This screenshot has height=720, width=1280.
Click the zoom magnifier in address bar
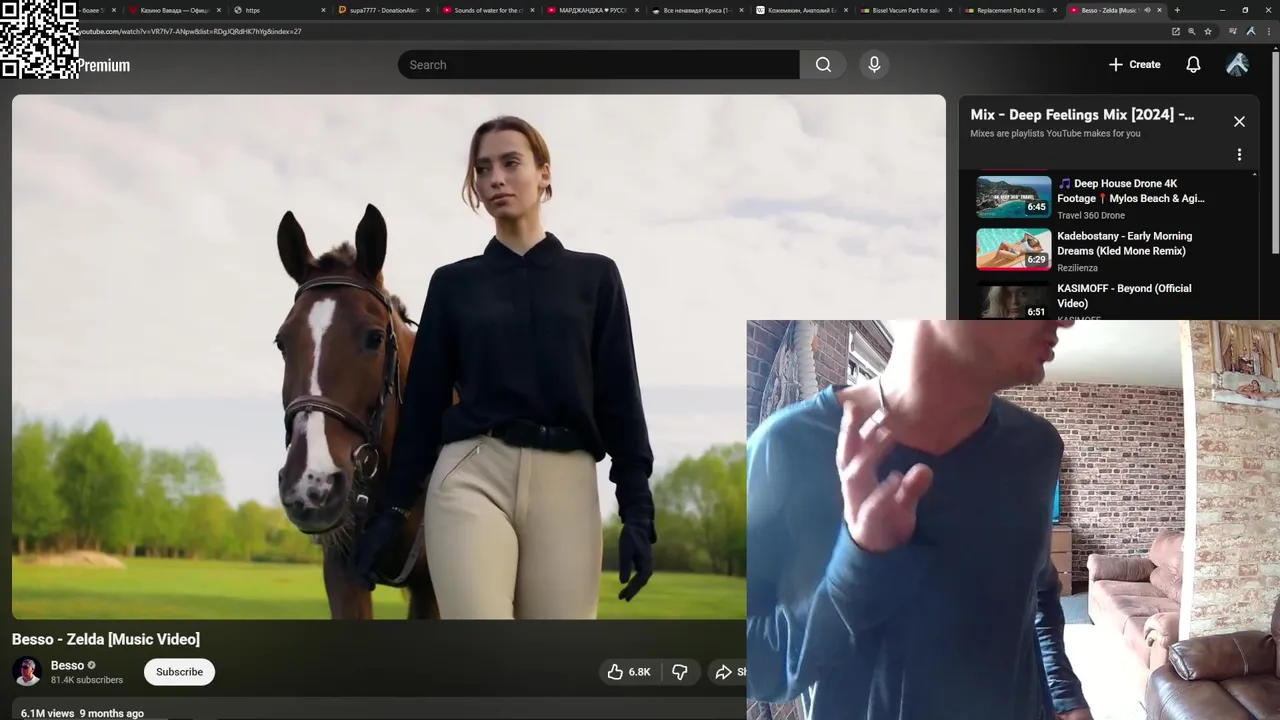[x=1192, y=31]
